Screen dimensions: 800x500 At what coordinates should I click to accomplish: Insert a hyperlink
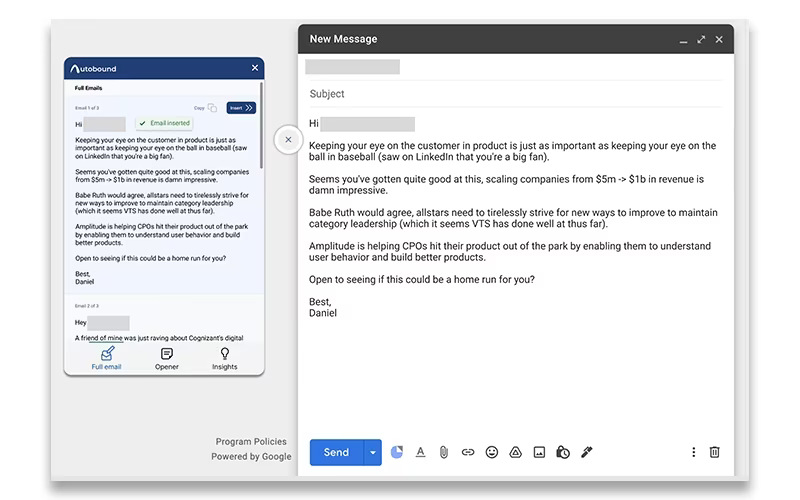(468, 452)
